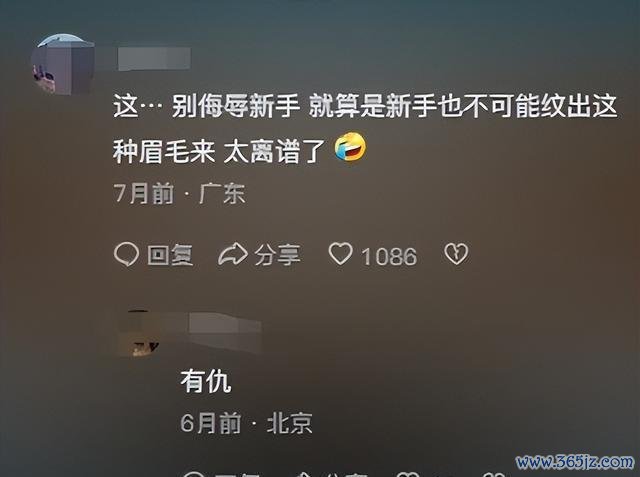Tap the share arrow icon under first comment
The width and height of the screenshot is (640, 477).
tap(233, 254)
